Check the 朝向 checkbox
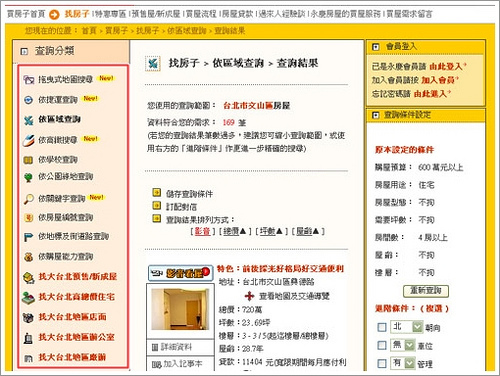This screenshot has height=376, width=500. point(382,327)
